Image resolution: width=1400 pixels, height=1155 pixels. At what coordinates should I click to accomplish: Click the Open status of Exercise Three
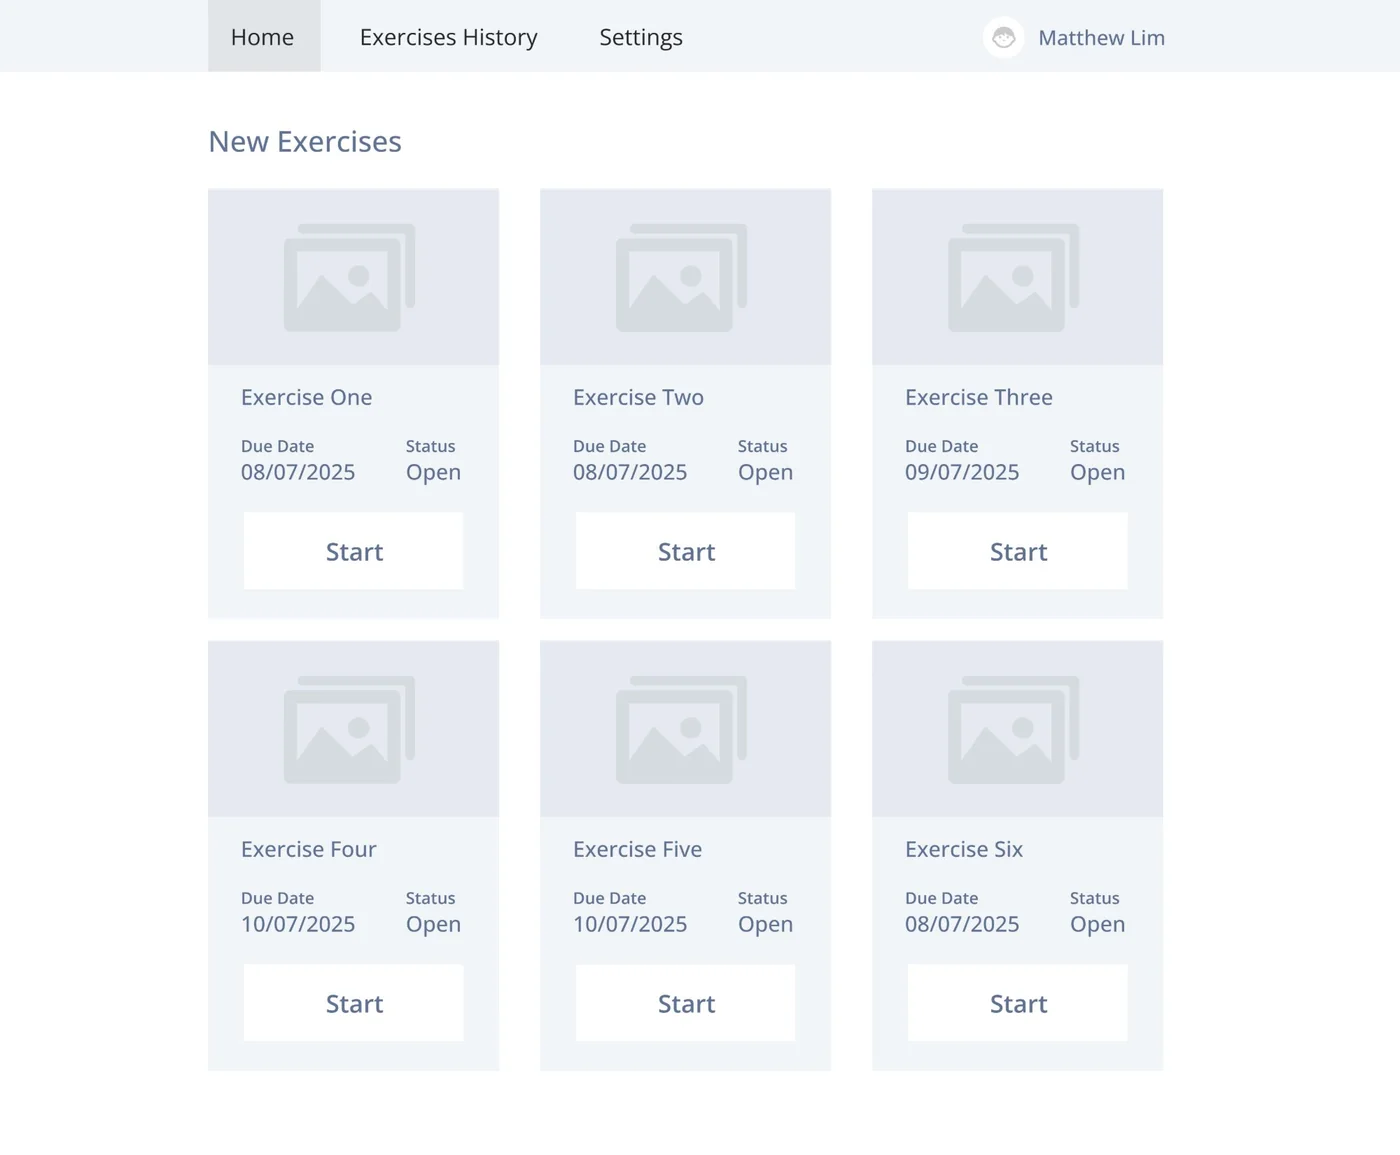[1097, 473]
